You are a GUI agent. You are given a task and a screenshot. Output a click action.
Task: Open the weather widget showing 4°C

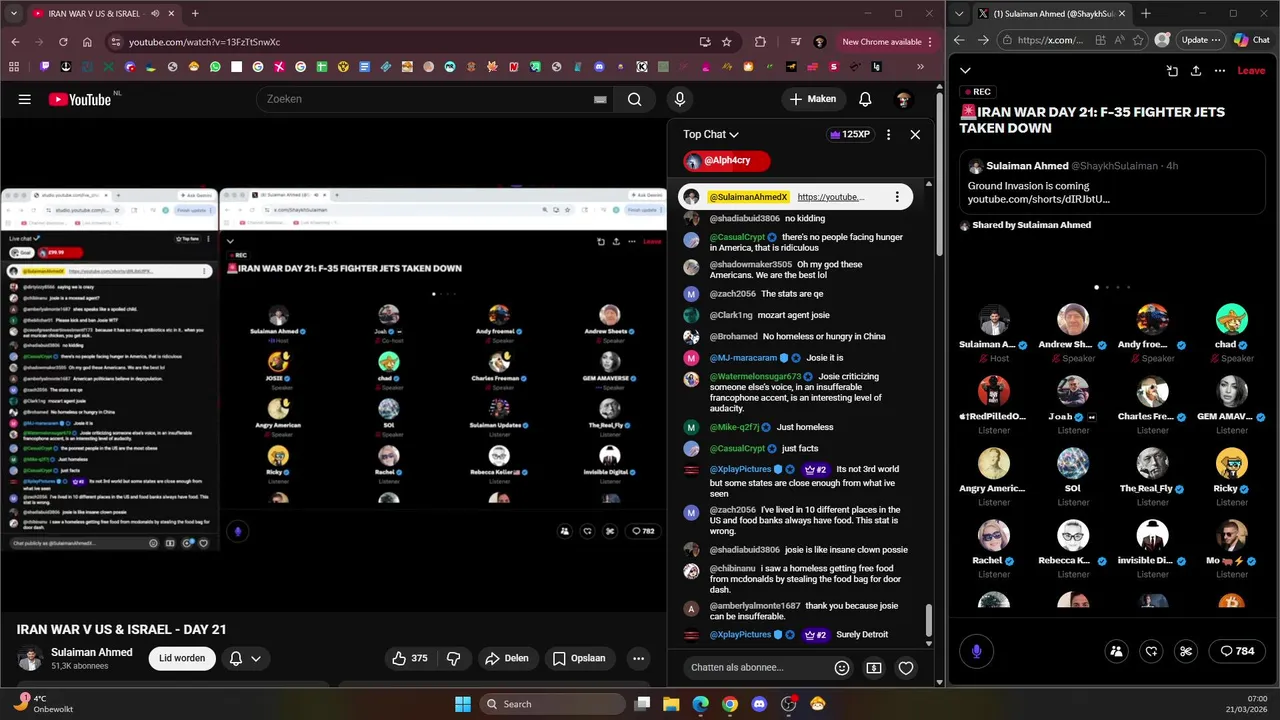coord(44,703)
